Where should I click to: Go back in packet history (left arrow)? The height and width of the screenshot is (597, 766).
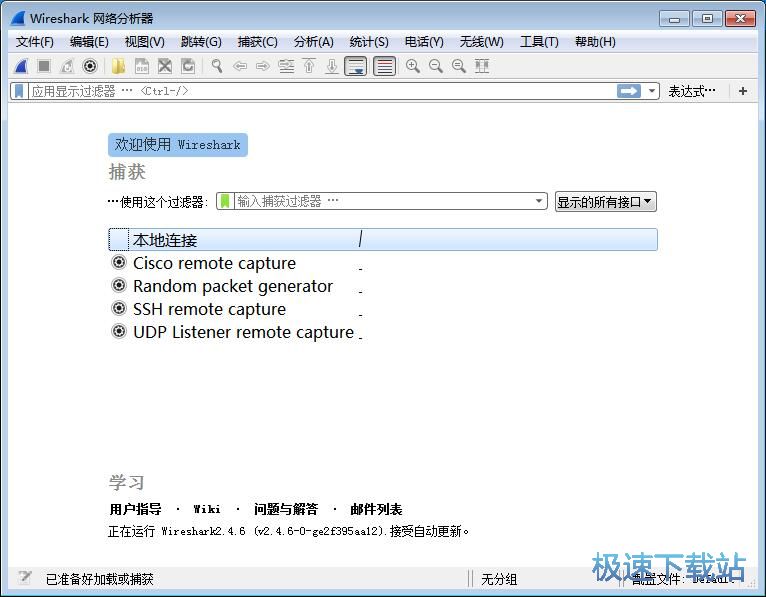point(239,66)
